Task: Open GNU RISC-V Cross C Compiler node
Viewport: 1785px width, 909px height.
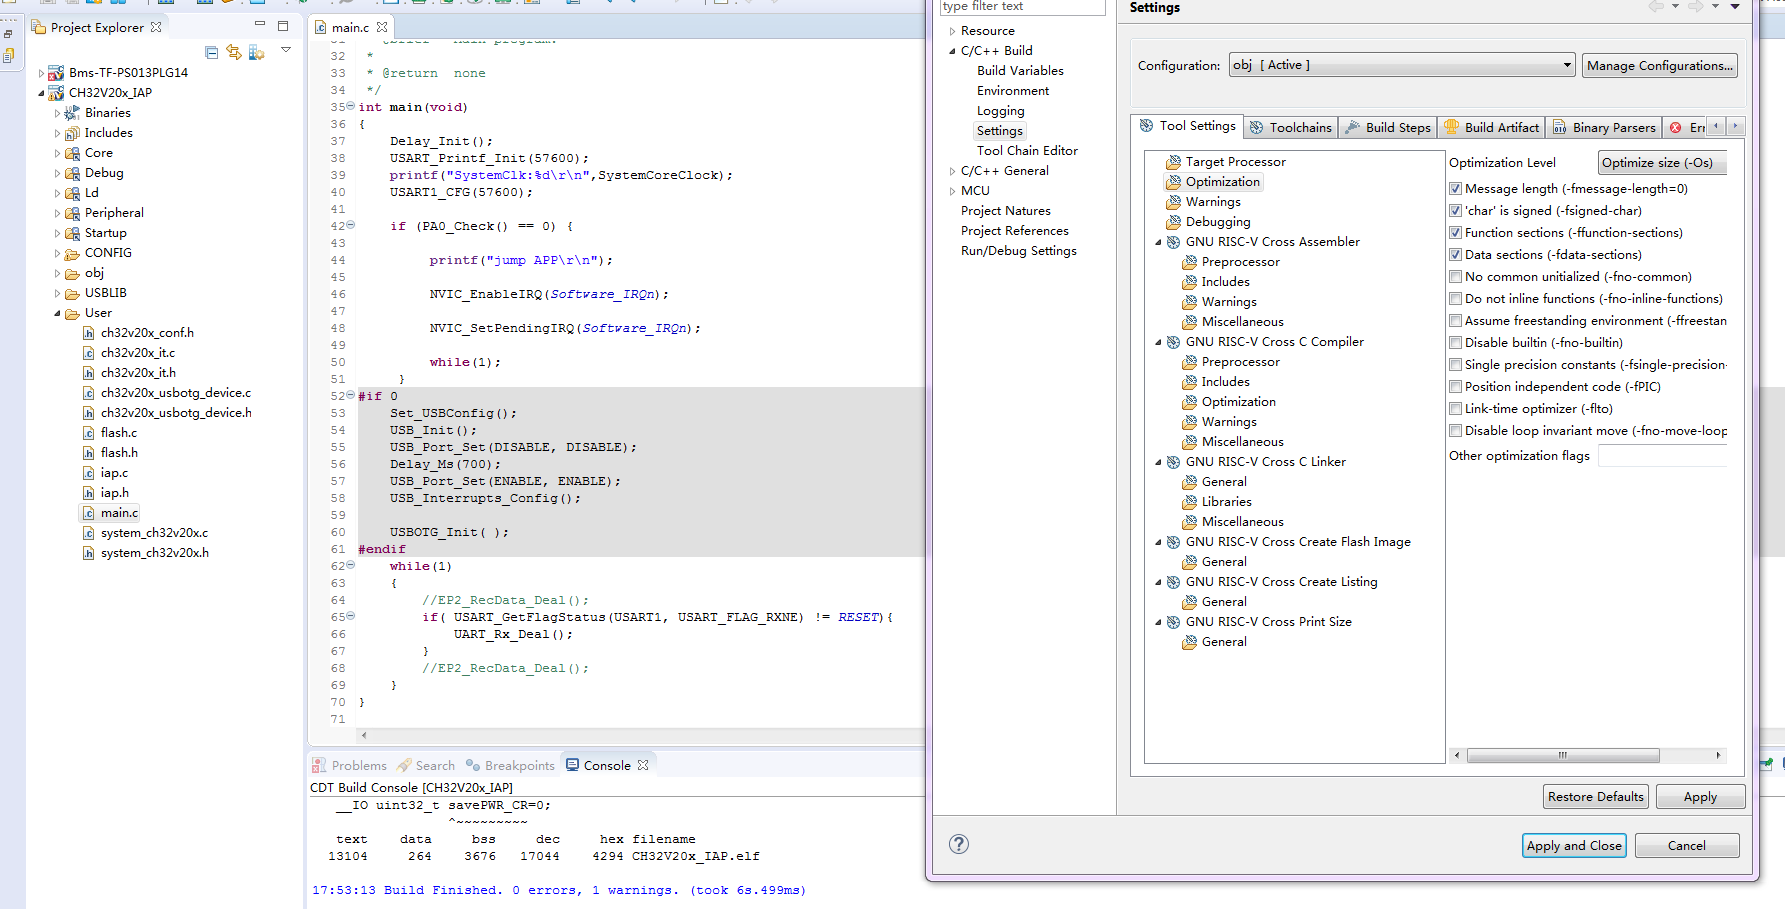Action: click(1274, 342)
